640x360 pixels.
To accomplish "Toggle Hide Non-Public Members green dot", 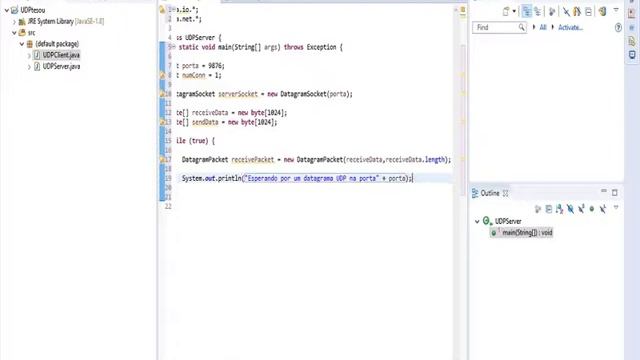I will (591, 209).
